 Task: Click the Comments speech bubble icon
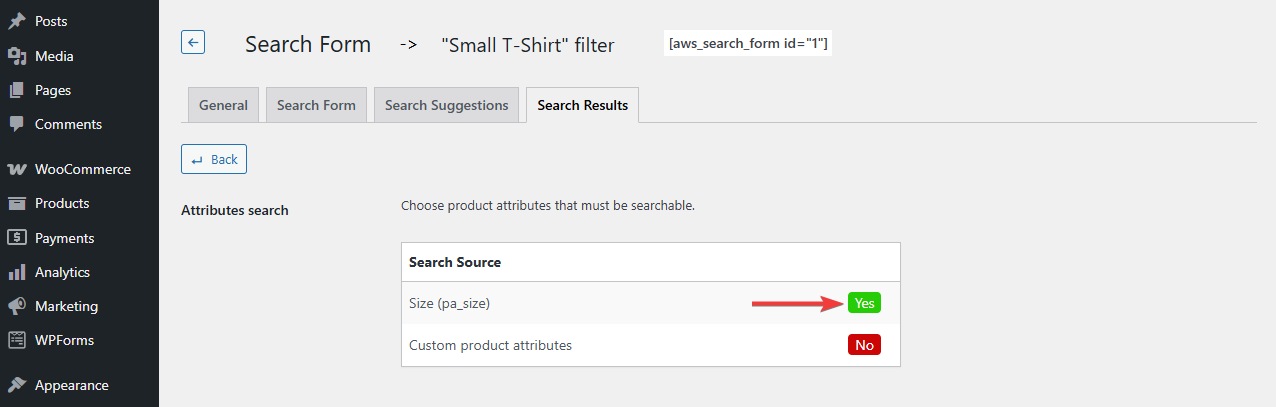tap(16, 124)
